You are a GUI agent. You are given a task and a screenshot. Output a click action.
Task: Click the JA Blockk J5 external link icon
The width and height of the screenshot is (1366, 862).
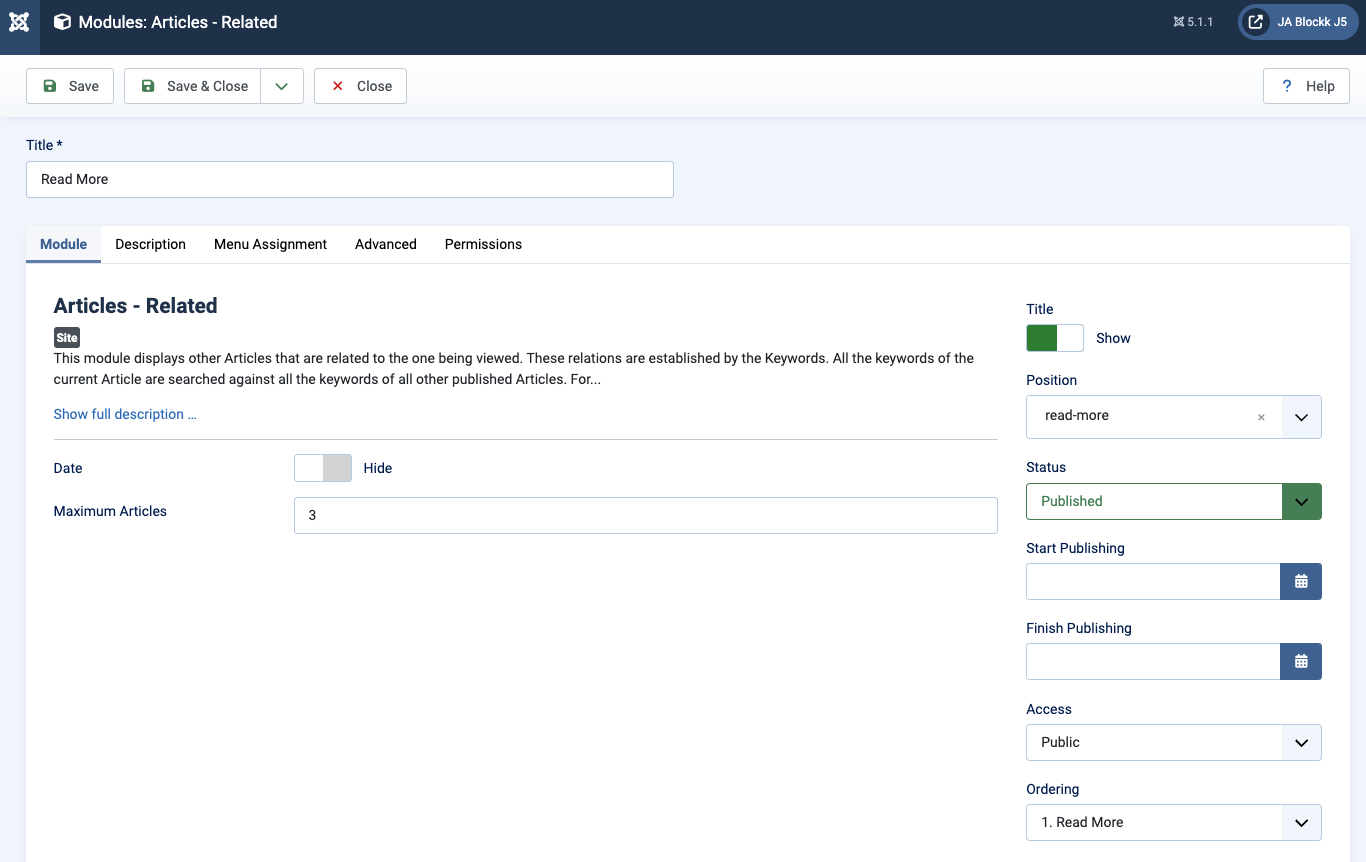(1256, 22)
